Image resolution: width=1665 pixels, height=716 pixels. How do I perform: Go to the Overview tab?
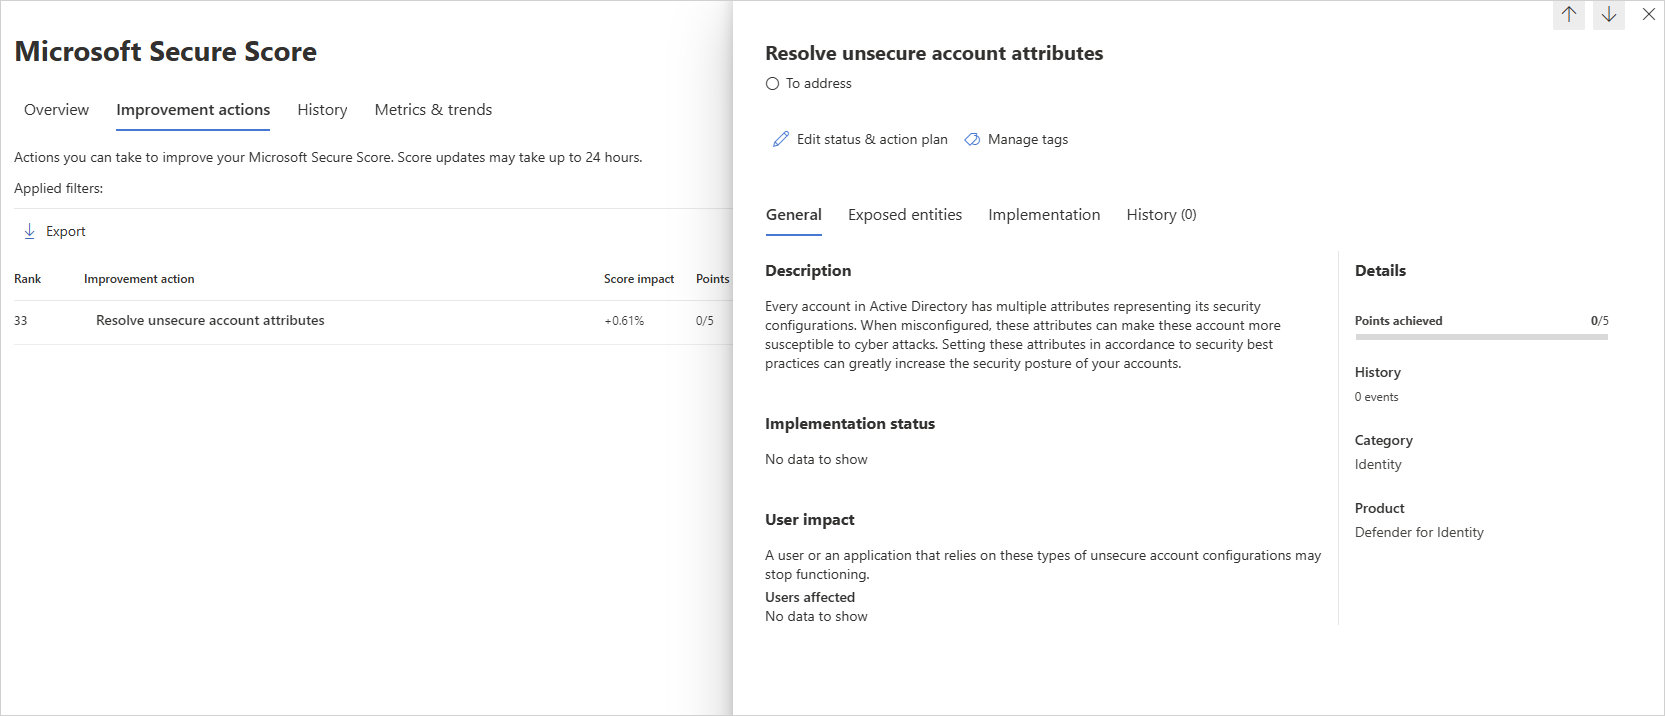click(x=56, y=110)
